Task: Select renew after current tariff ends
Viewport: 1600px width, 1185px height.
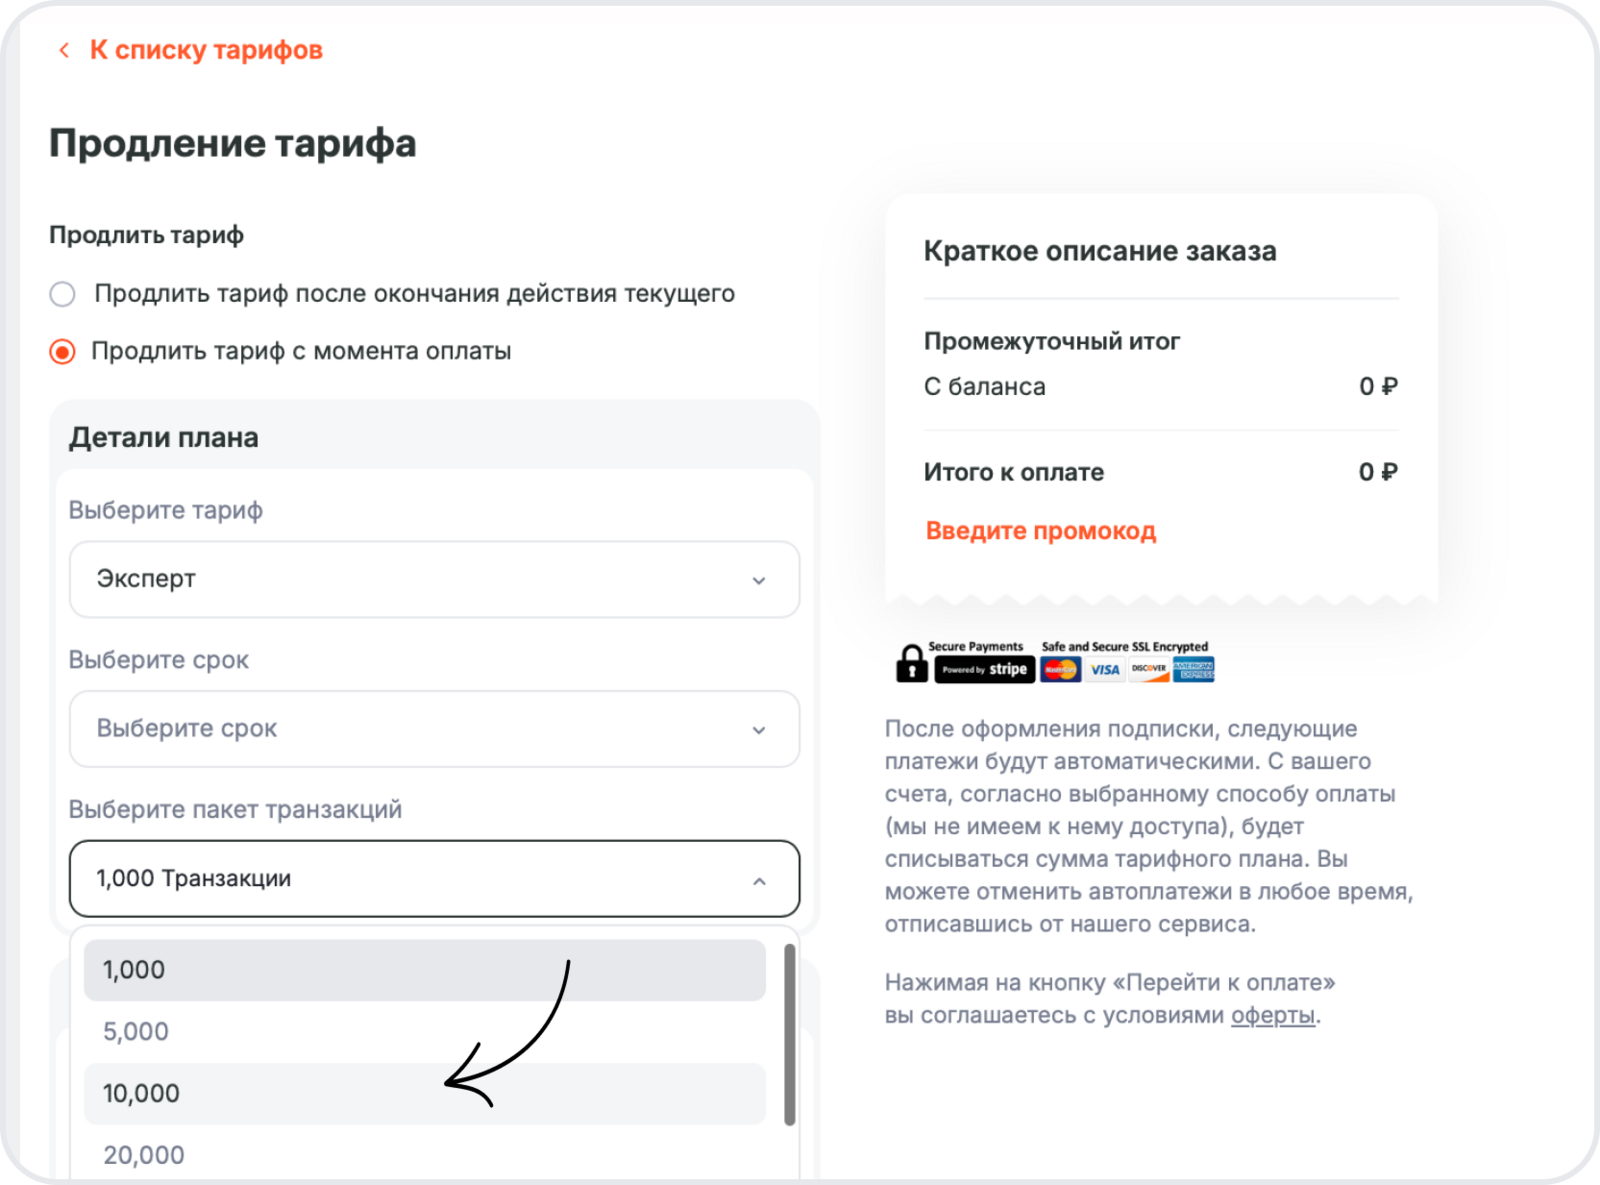Action: point(63,294)
